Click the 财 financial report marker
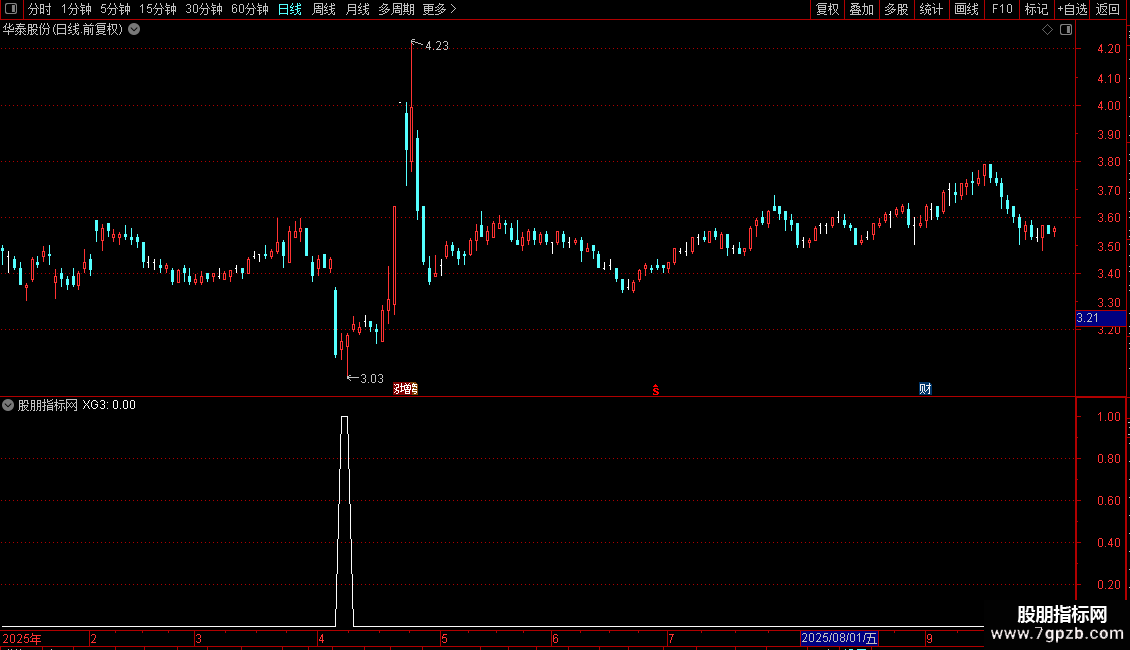Viewport: 1130px width, 650px height. (x=925, y=389)
